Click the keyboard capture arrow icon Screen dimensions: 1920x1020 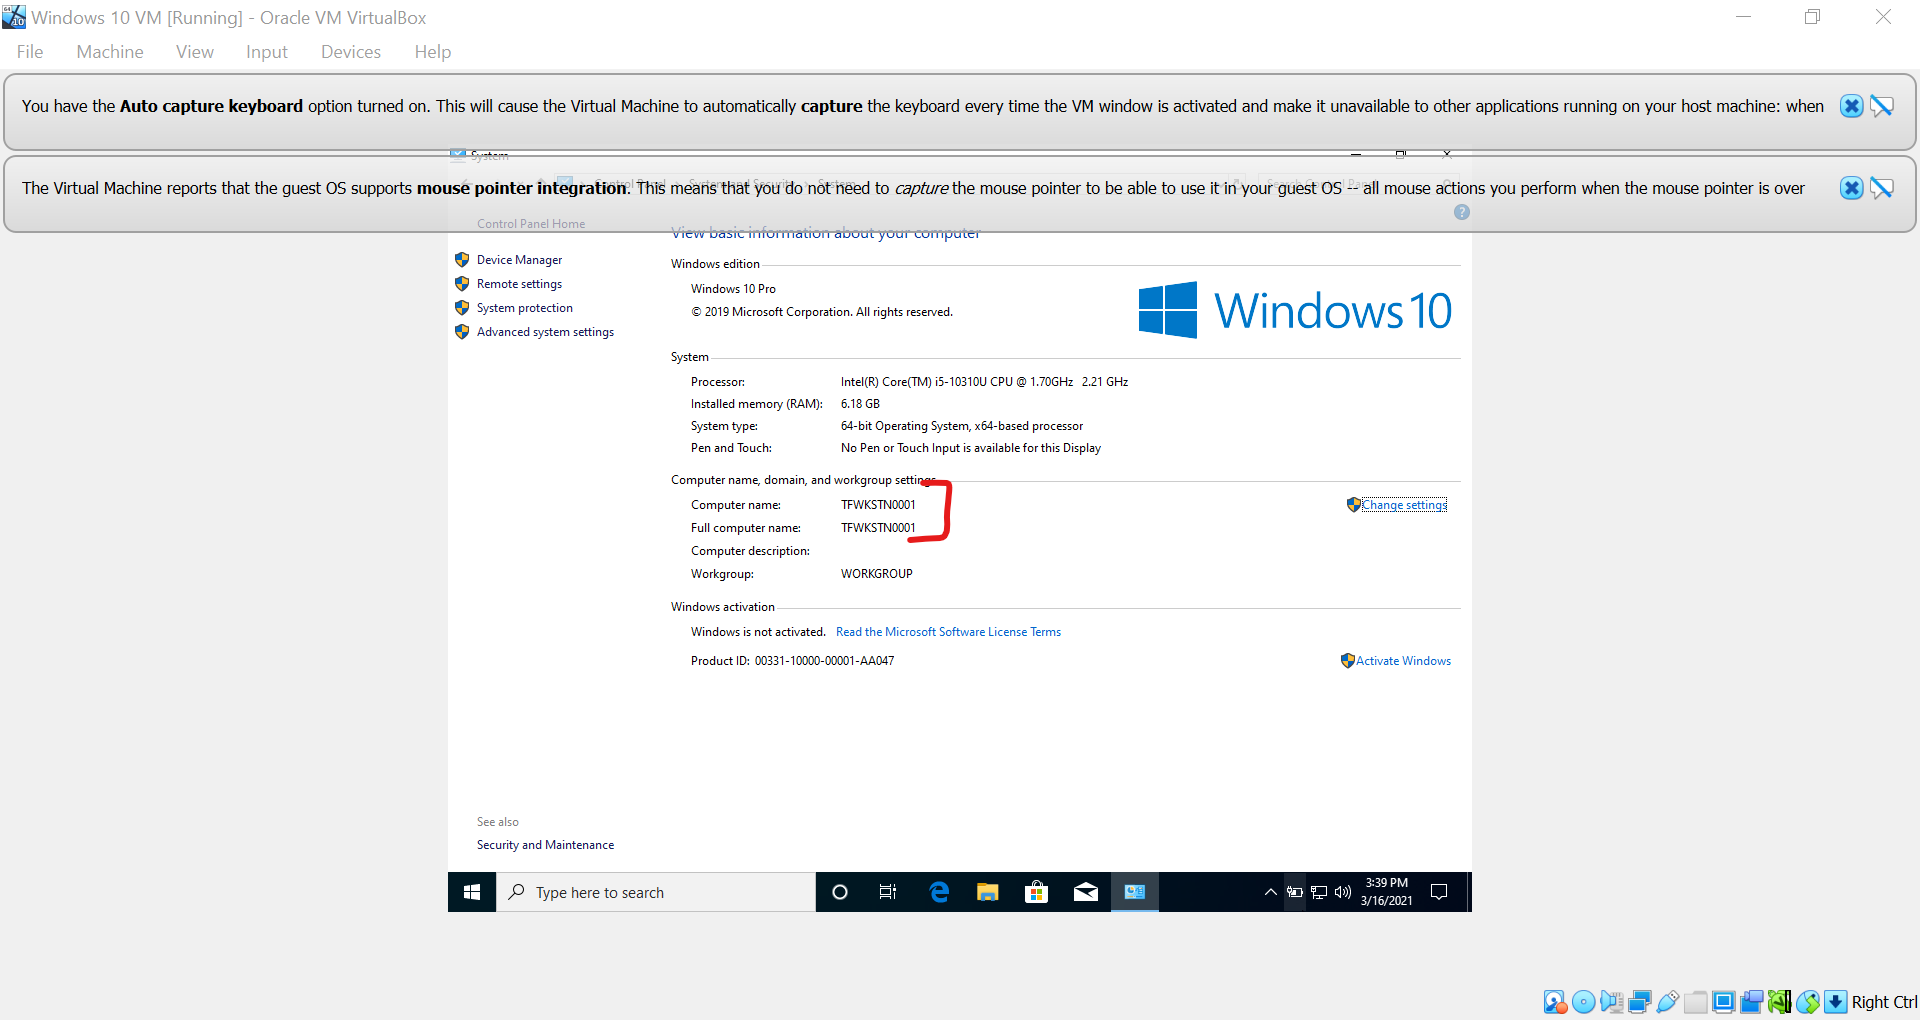pos(1835,1002)
